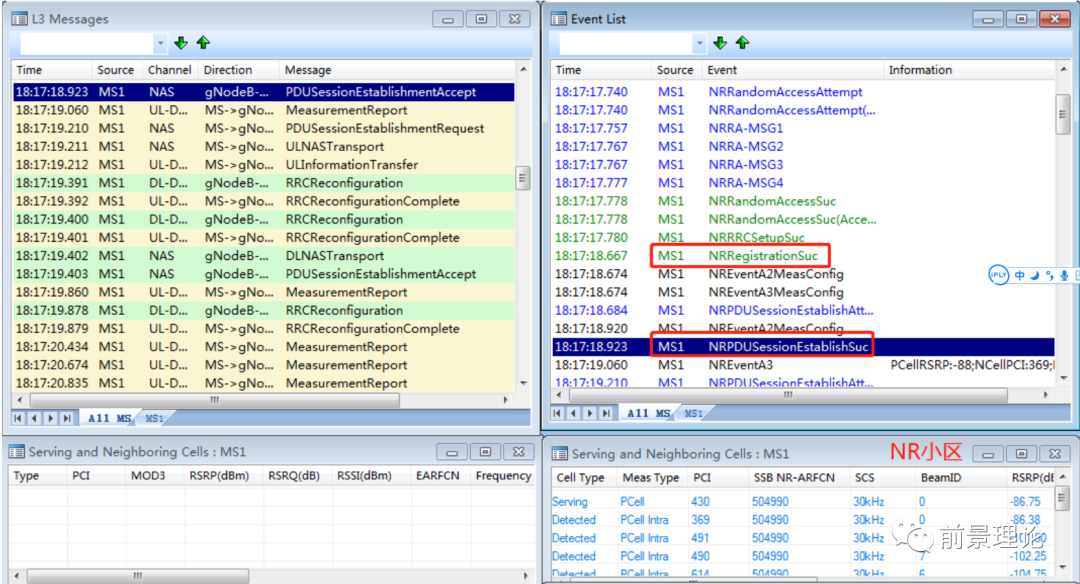Image resolution: width=1080 pixels, height=584 pixels.
Task: Select All MS tab in Event List
Action: pos(648,413)
